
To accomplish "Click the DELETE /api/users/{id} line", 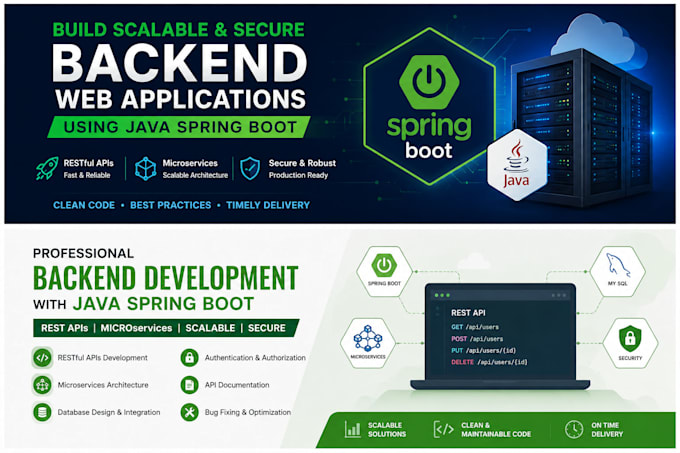I will pos(489,362).
